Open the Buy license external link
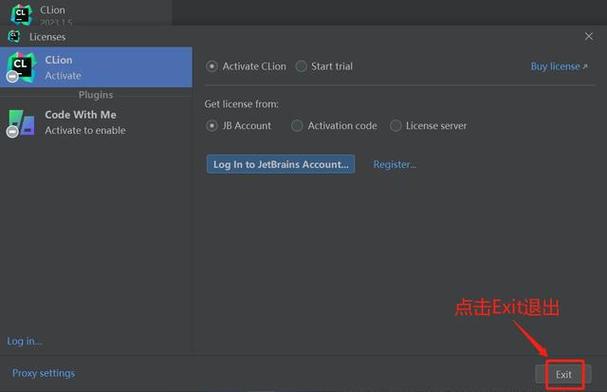This screenshot has width=607, height=392. 559,67
